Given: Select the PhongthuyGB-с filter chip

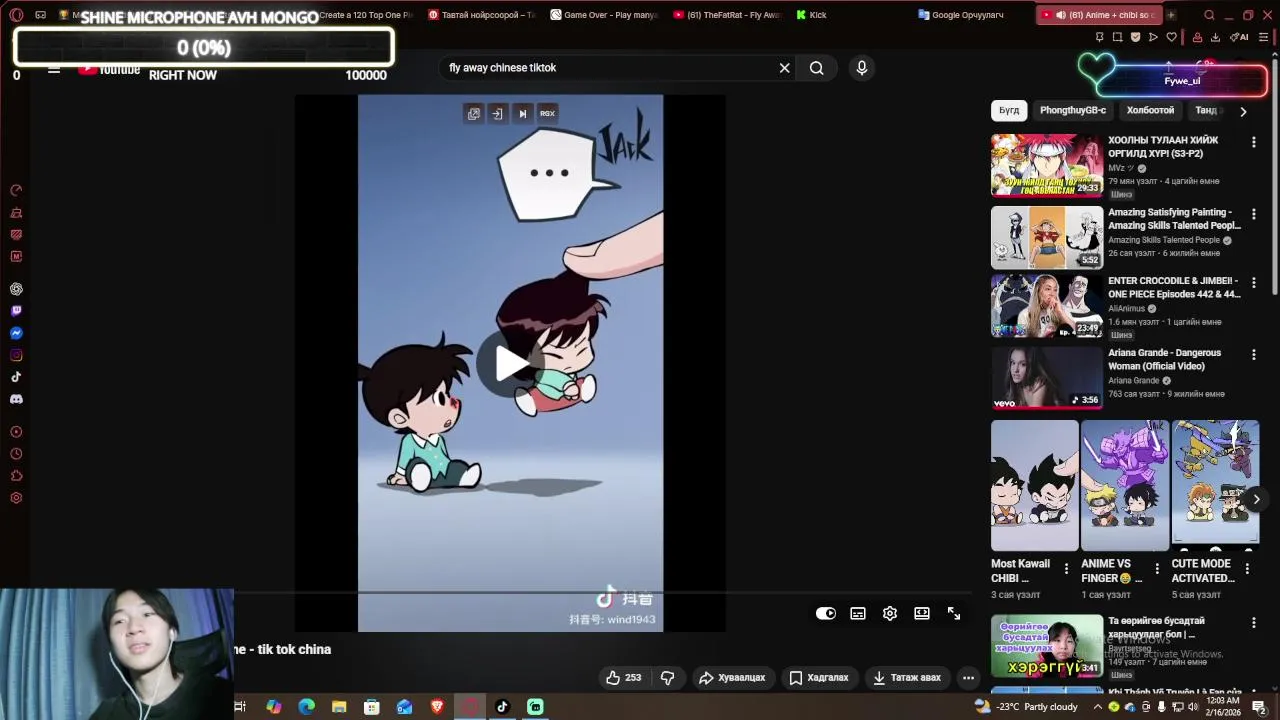Looking at the screenshot, I should click(1073, 111).
